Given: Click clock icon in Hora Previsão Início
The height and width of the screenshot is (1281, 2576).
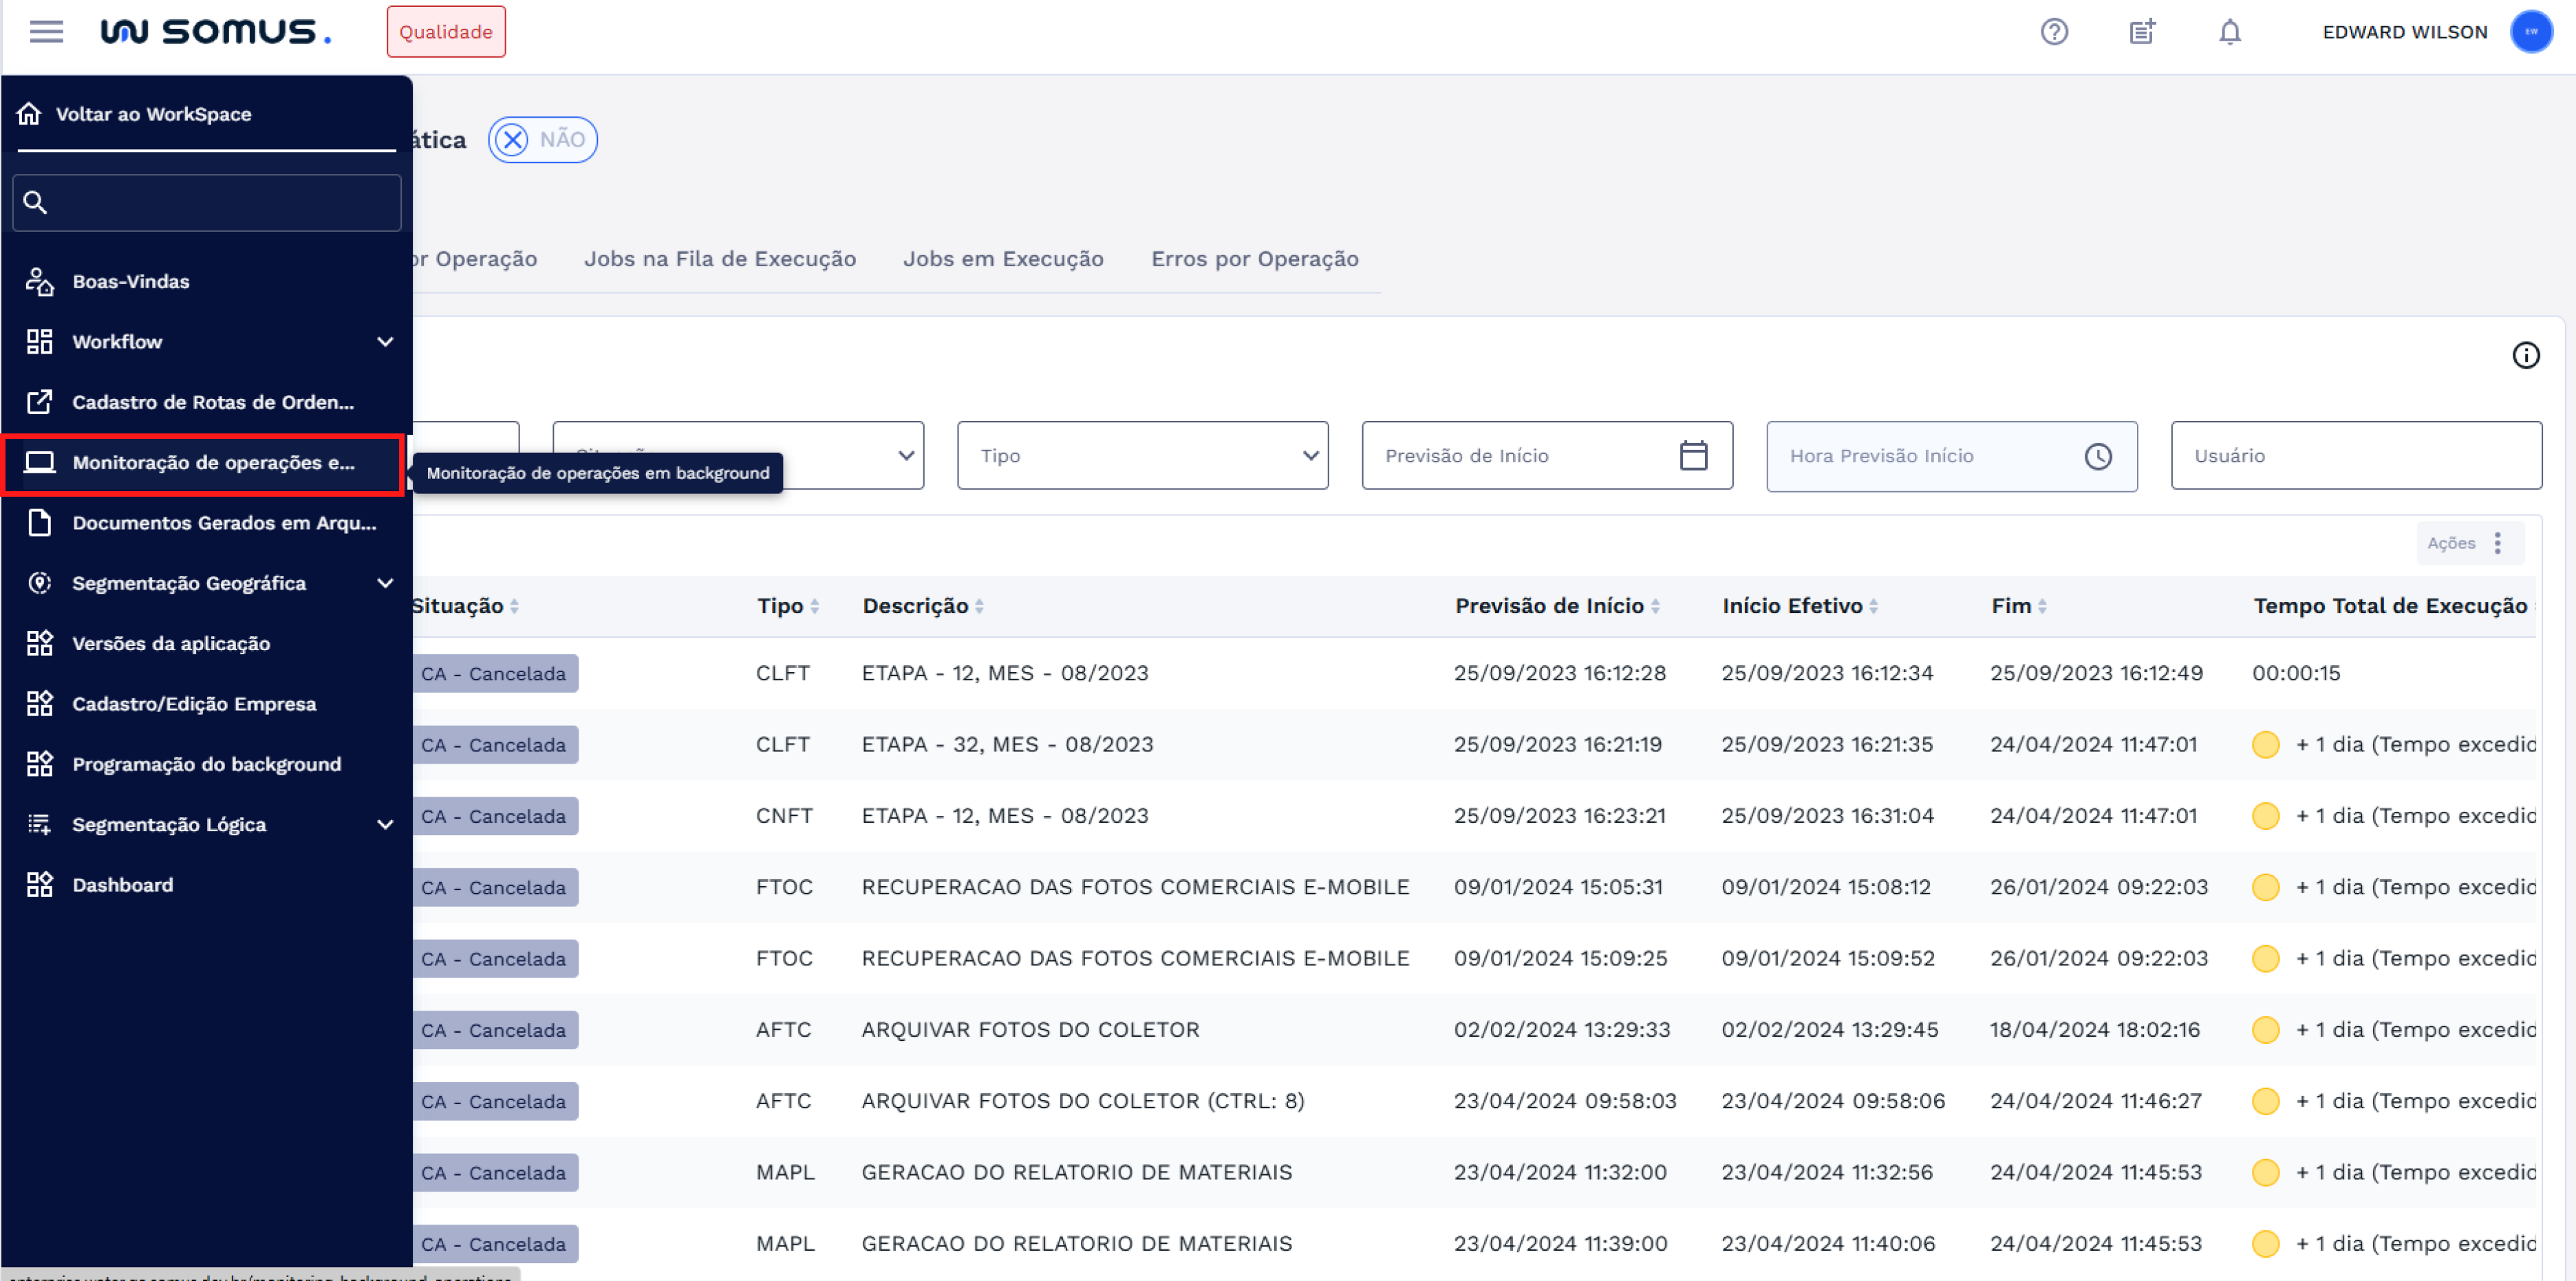Looking at the screenshot, I should [x=2098, y=456].
